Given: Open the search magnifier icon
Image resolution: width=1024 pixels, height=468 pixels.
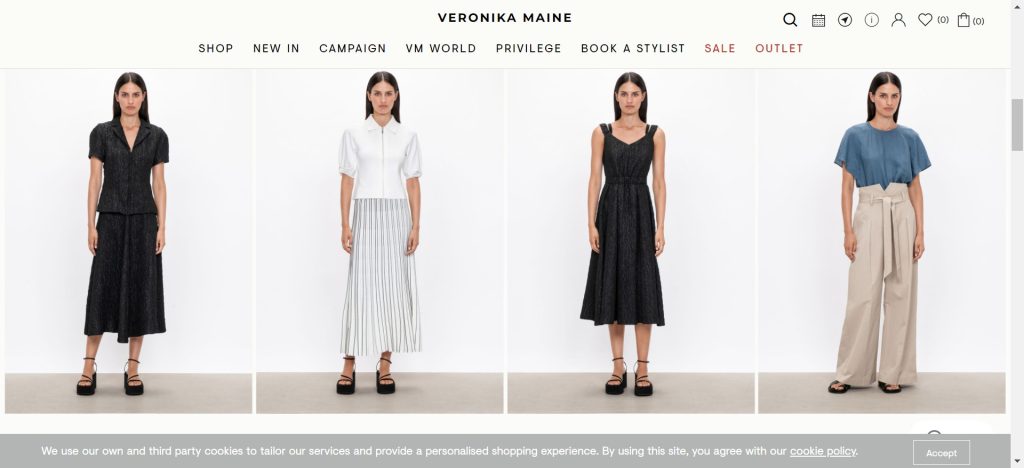Looking at the screenshot, I should pyautogui.click(x=790, y=20).
